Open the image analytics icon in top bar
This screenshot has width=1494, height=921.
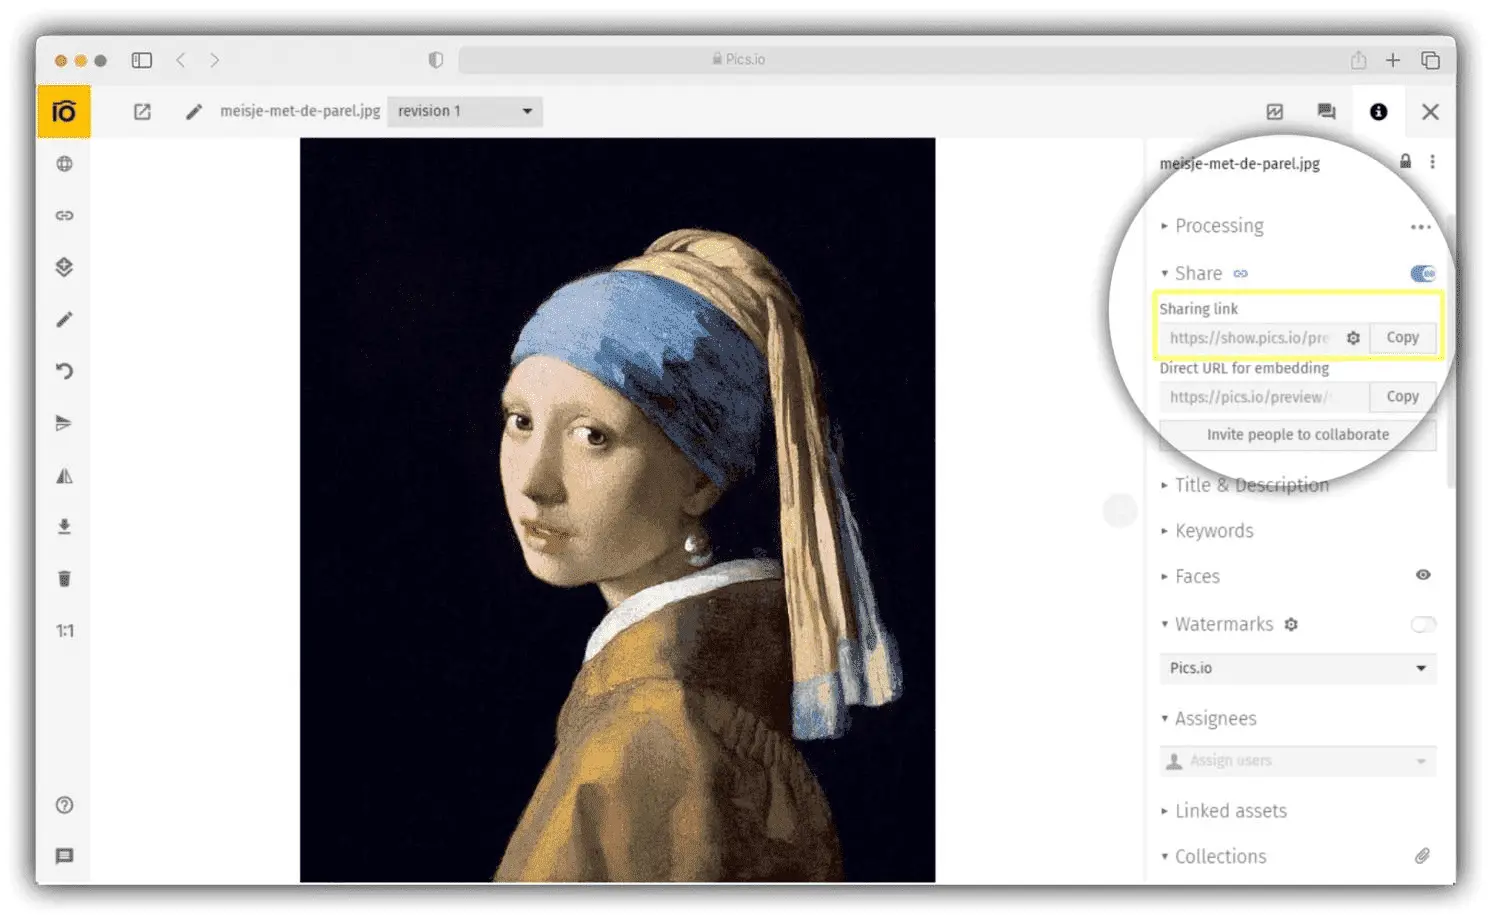point(1274,112)
